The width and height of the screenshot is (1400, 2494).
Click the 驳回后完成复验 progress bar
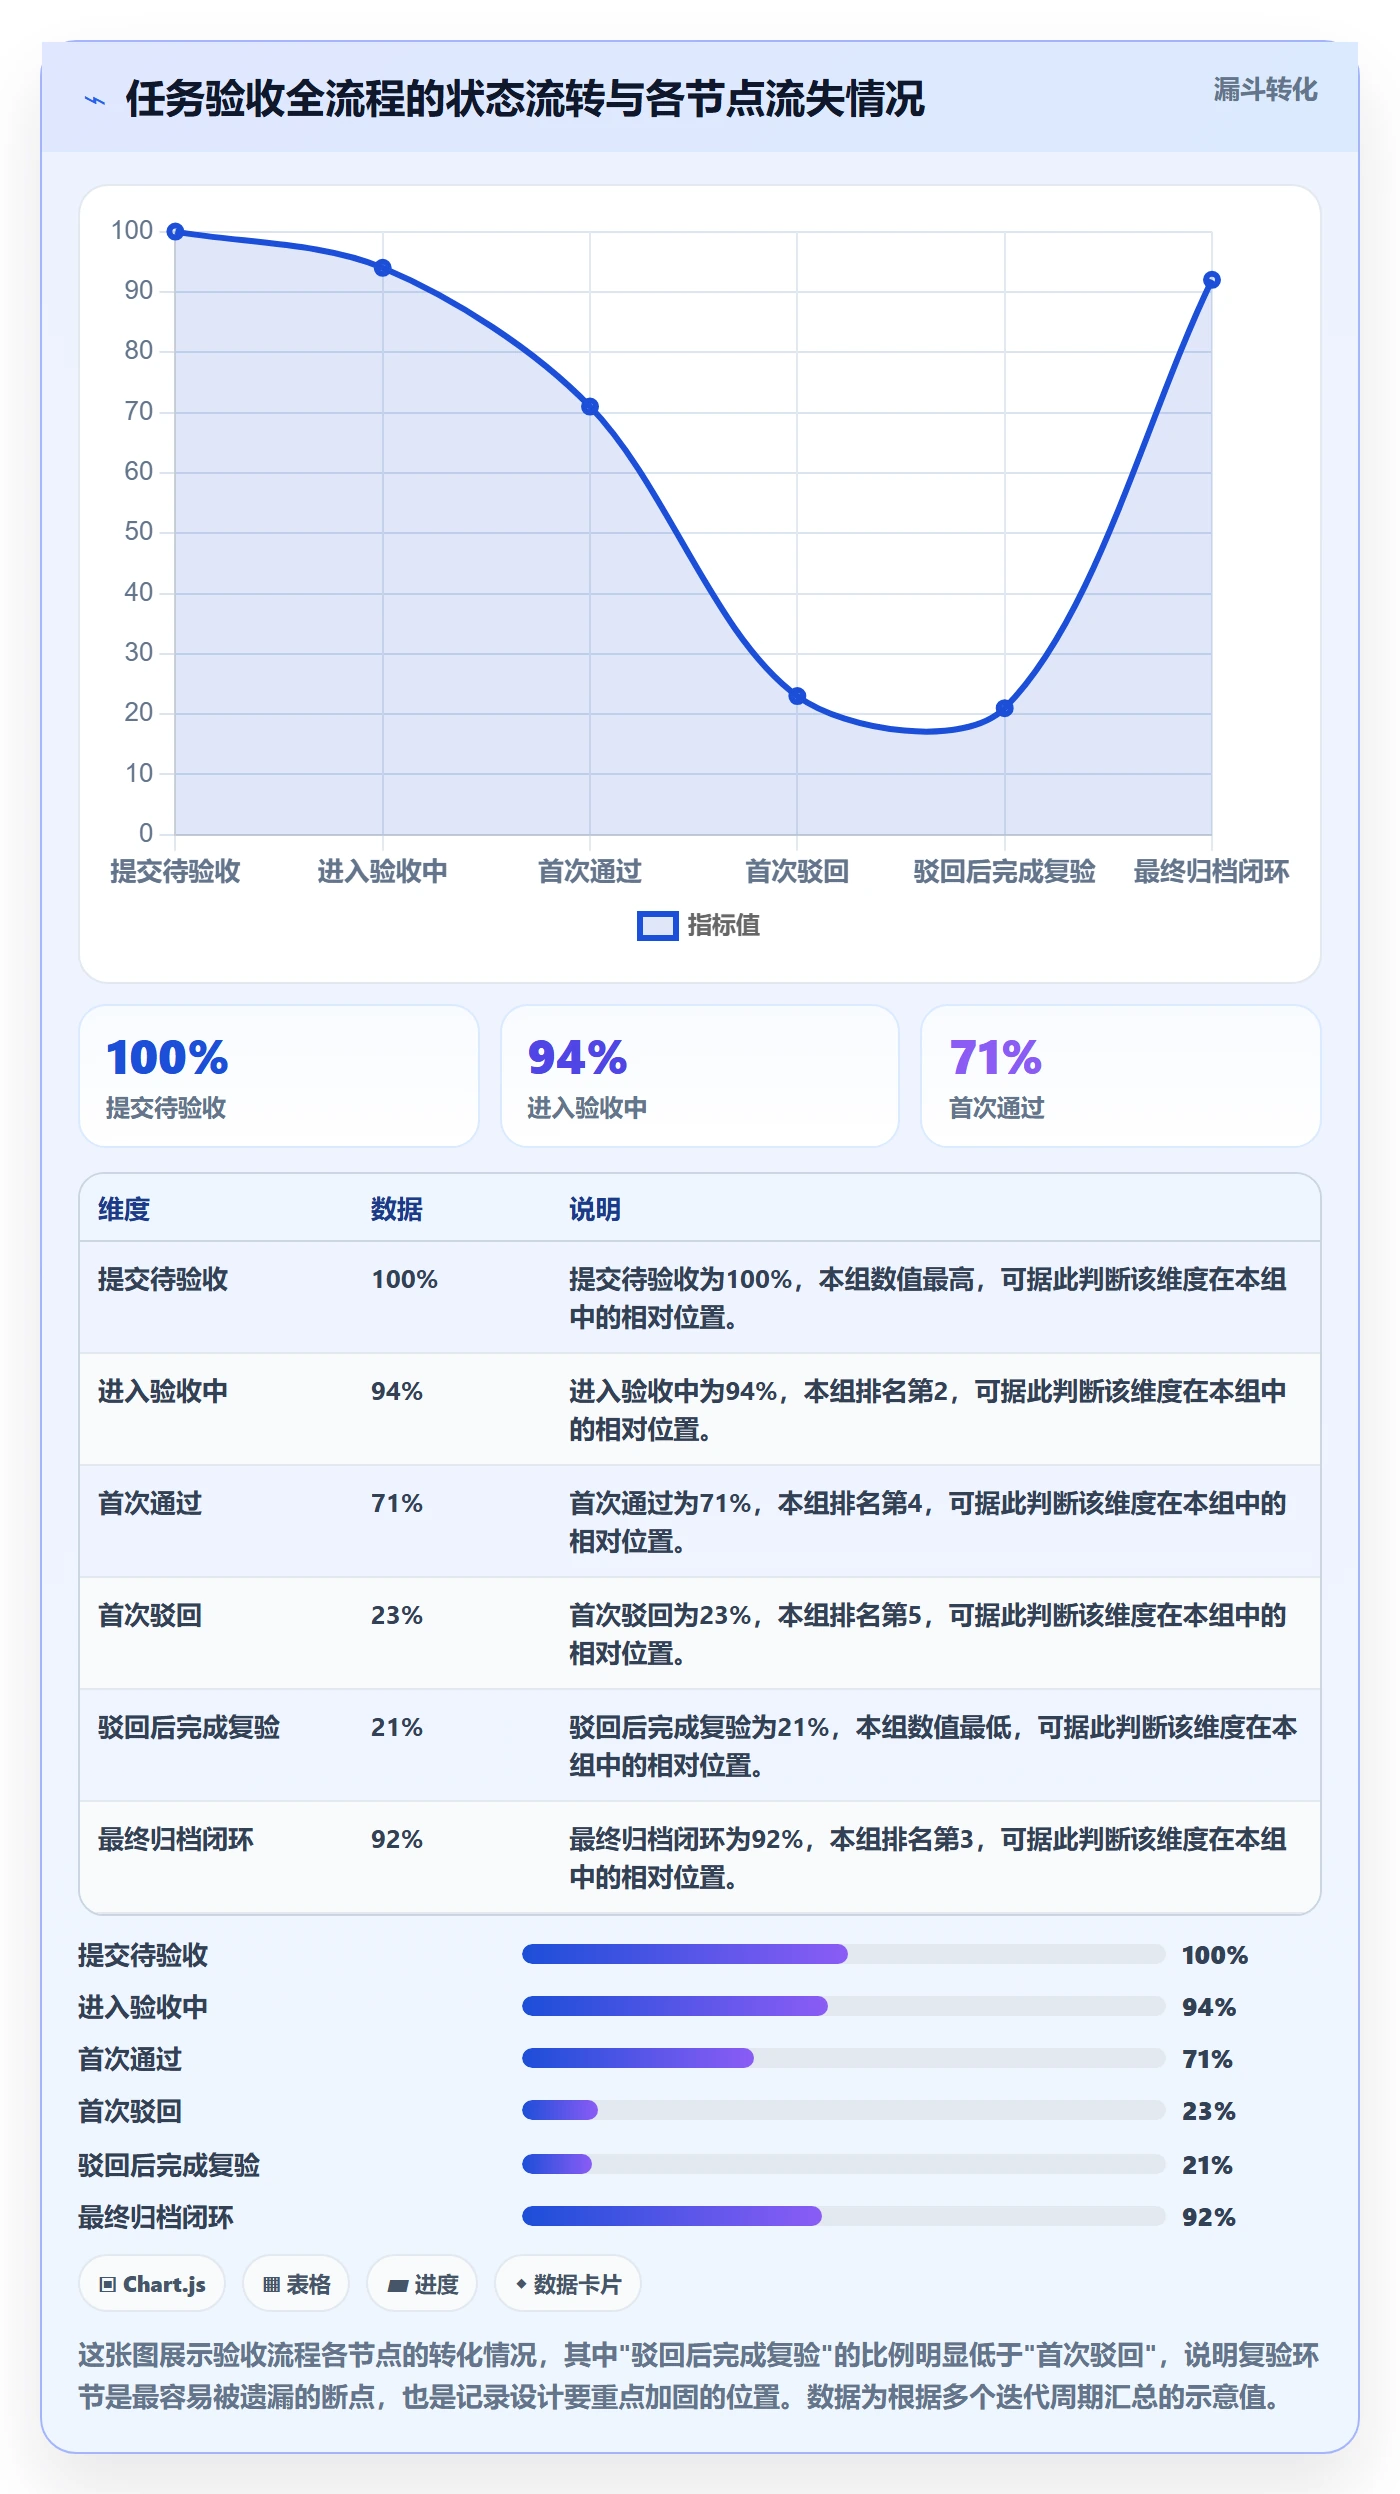[x=843, y=2164]
